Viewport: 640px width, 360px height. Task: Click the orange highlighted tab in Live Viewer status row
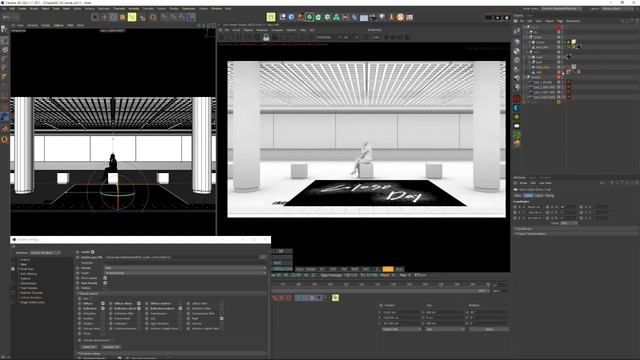click(x=388, y=269)
